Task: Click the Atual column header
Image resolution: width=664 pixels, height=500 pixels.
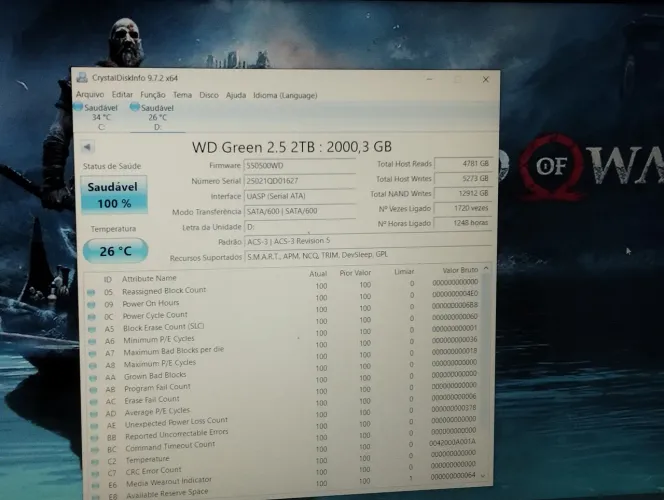Action: pyautogui.click(x=318, y=274)
